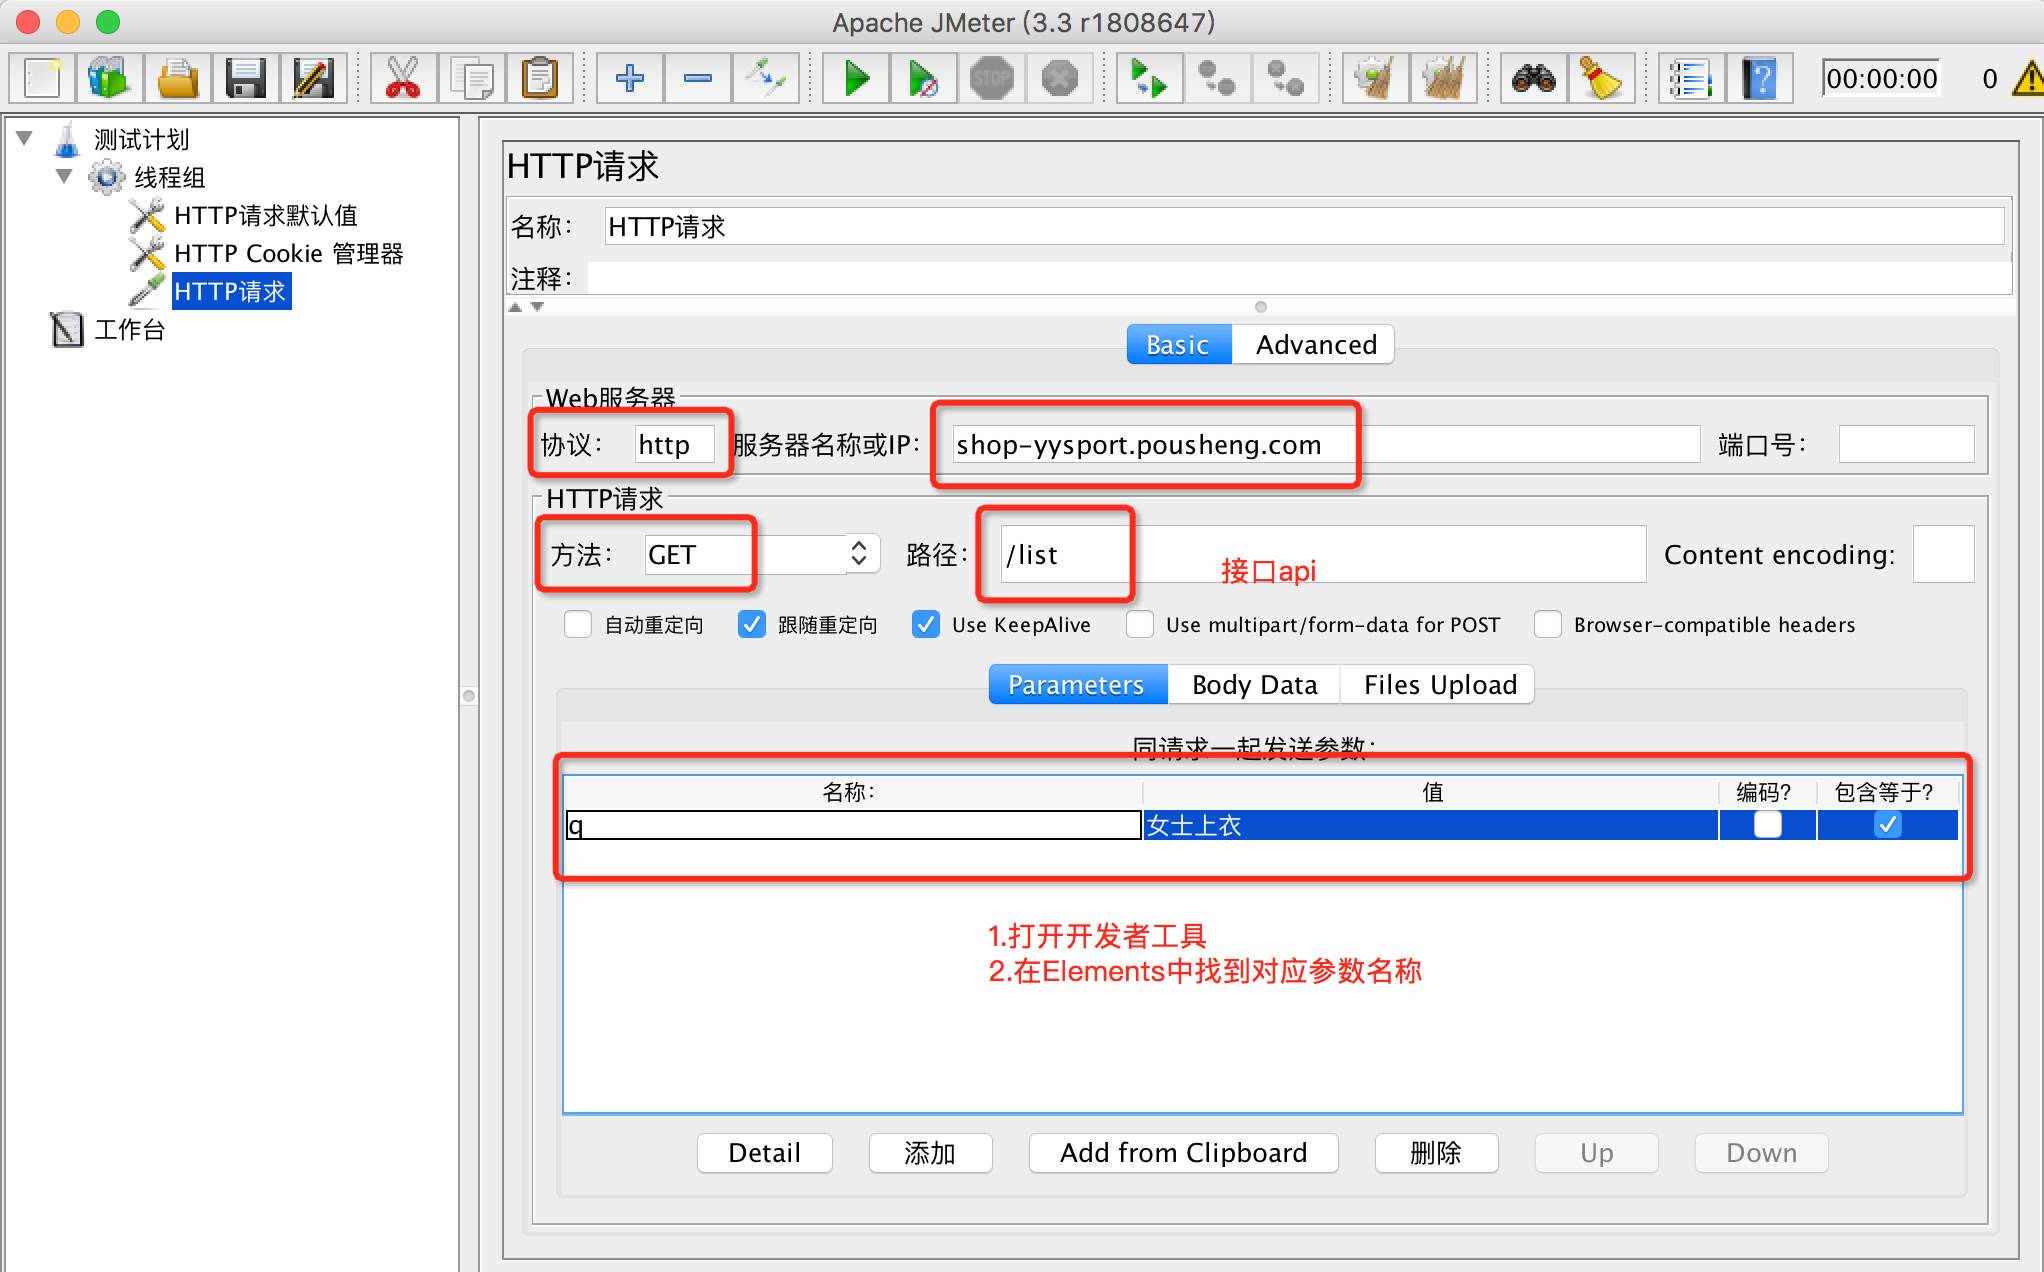Click the Save test plan icon
Screen dimensions: 2044x1272
242,76
